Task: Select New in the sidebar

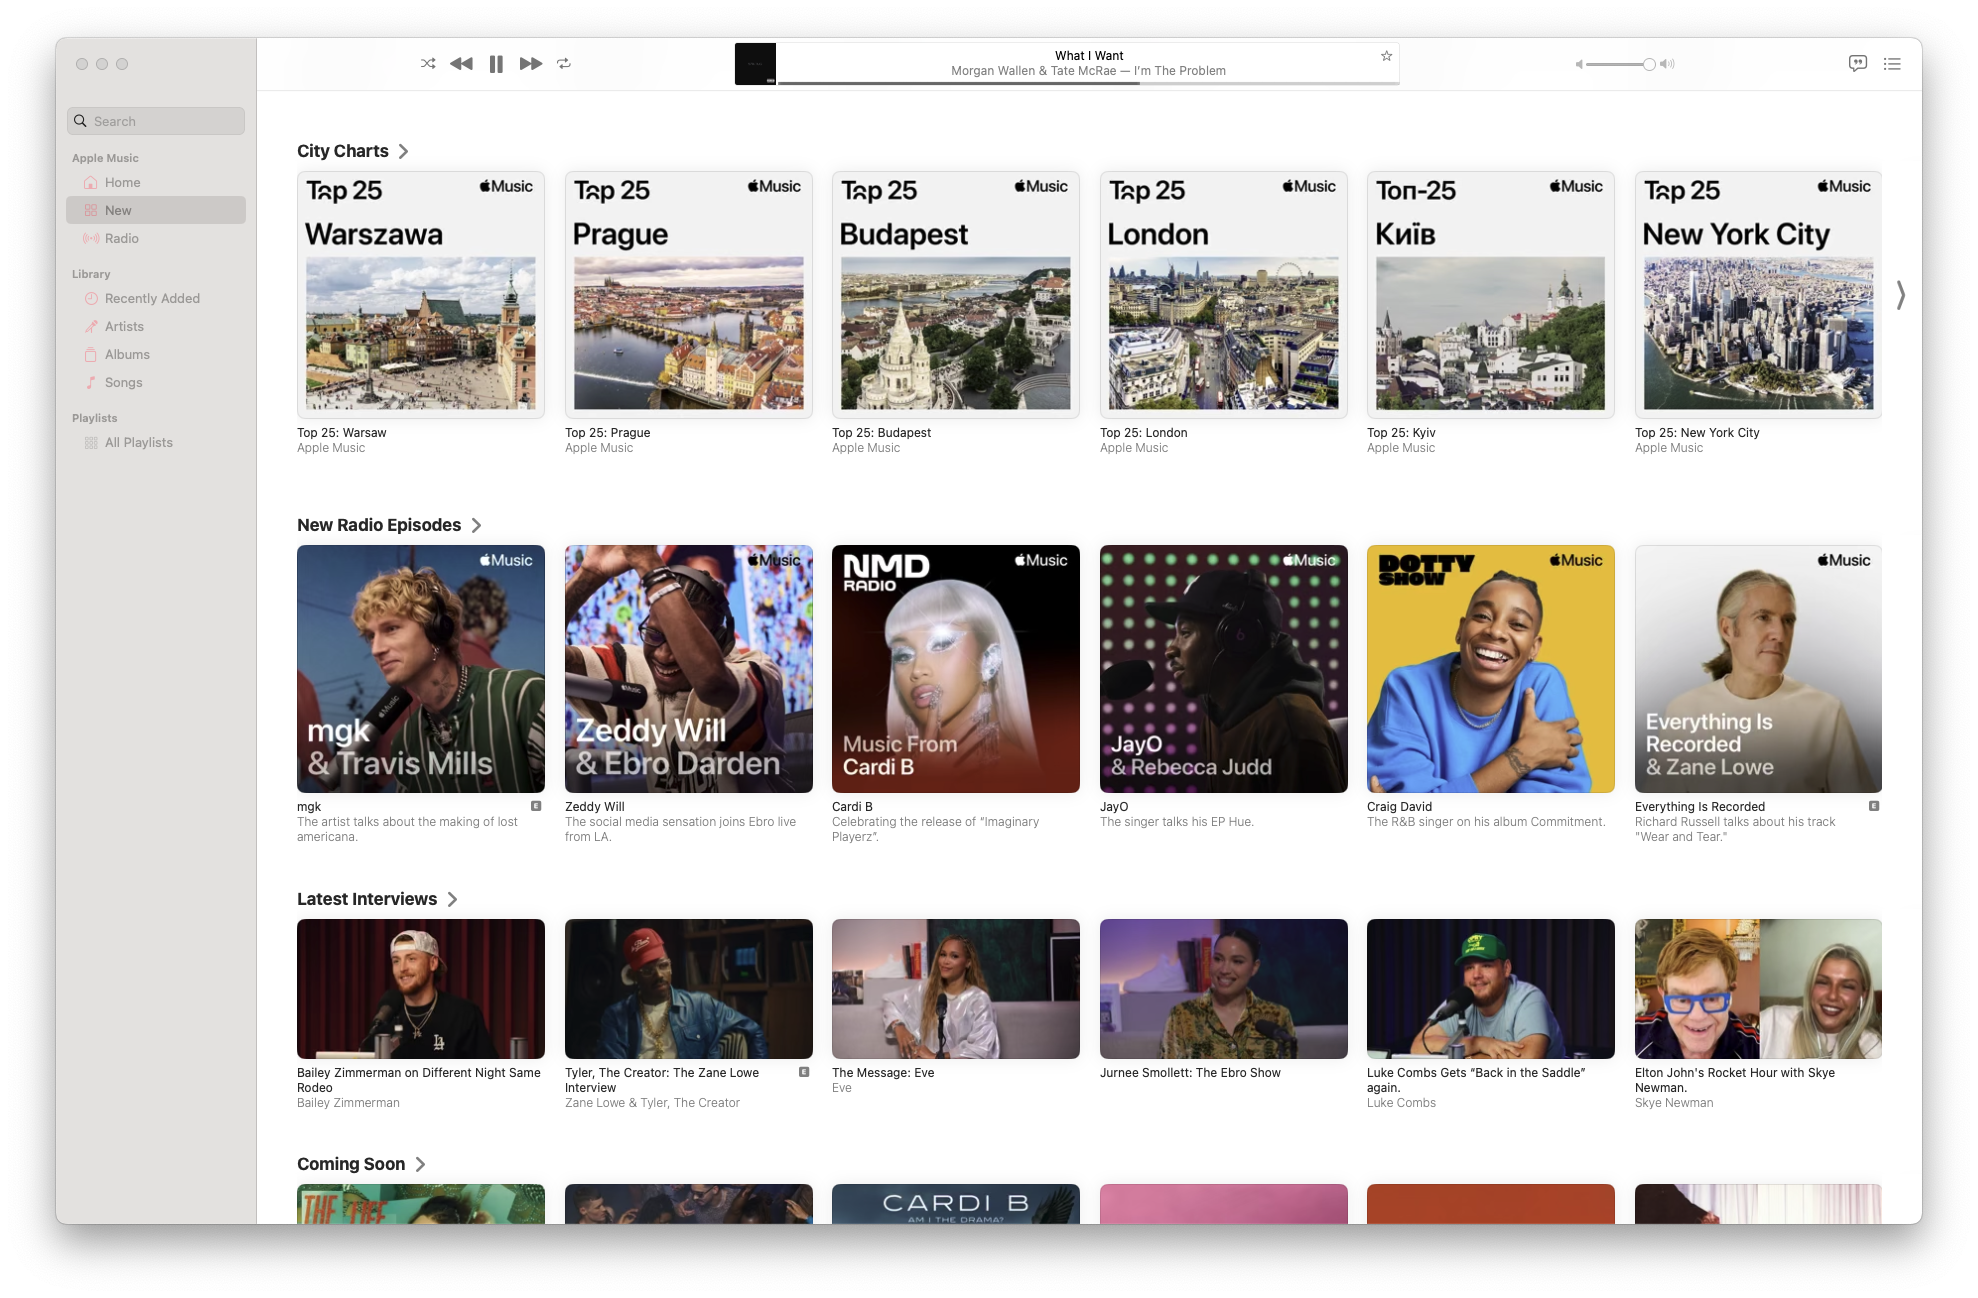Action: coord(156,210)
